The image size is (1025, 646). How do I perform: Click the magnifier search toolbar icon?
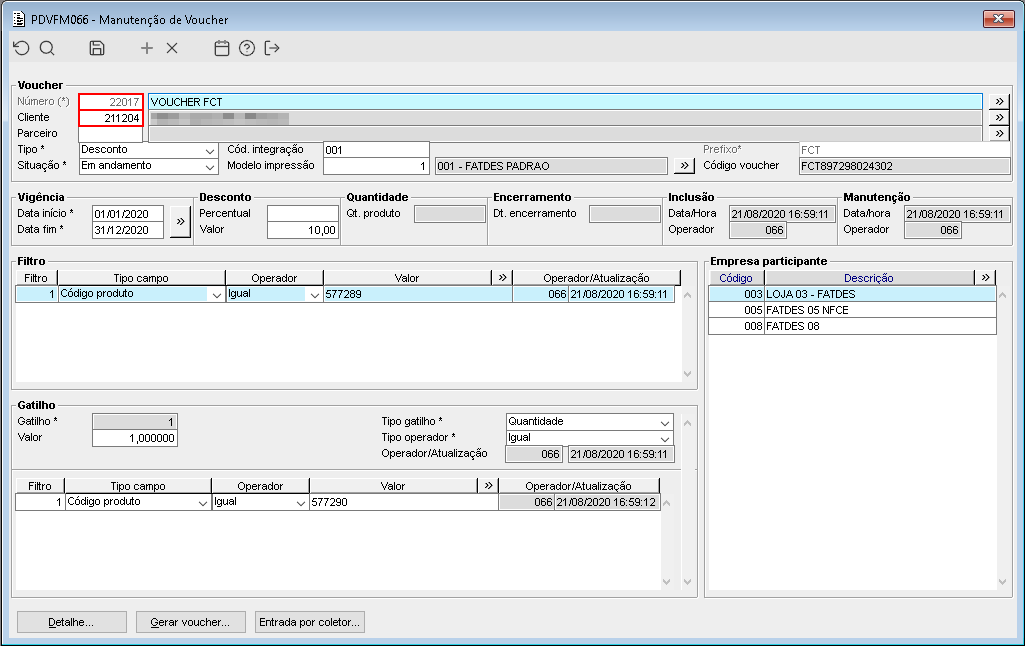[47, 48]
